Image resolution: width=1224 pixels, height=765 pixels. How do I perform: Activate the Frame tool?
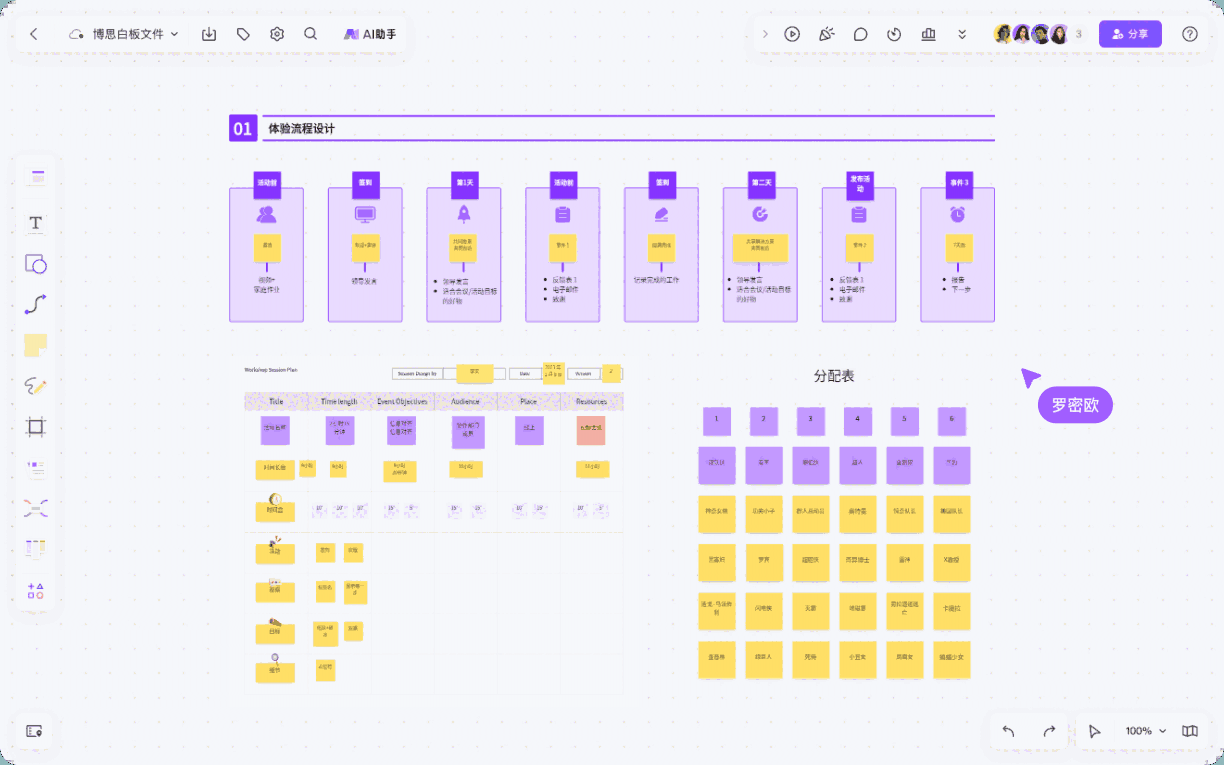[35, 427]
